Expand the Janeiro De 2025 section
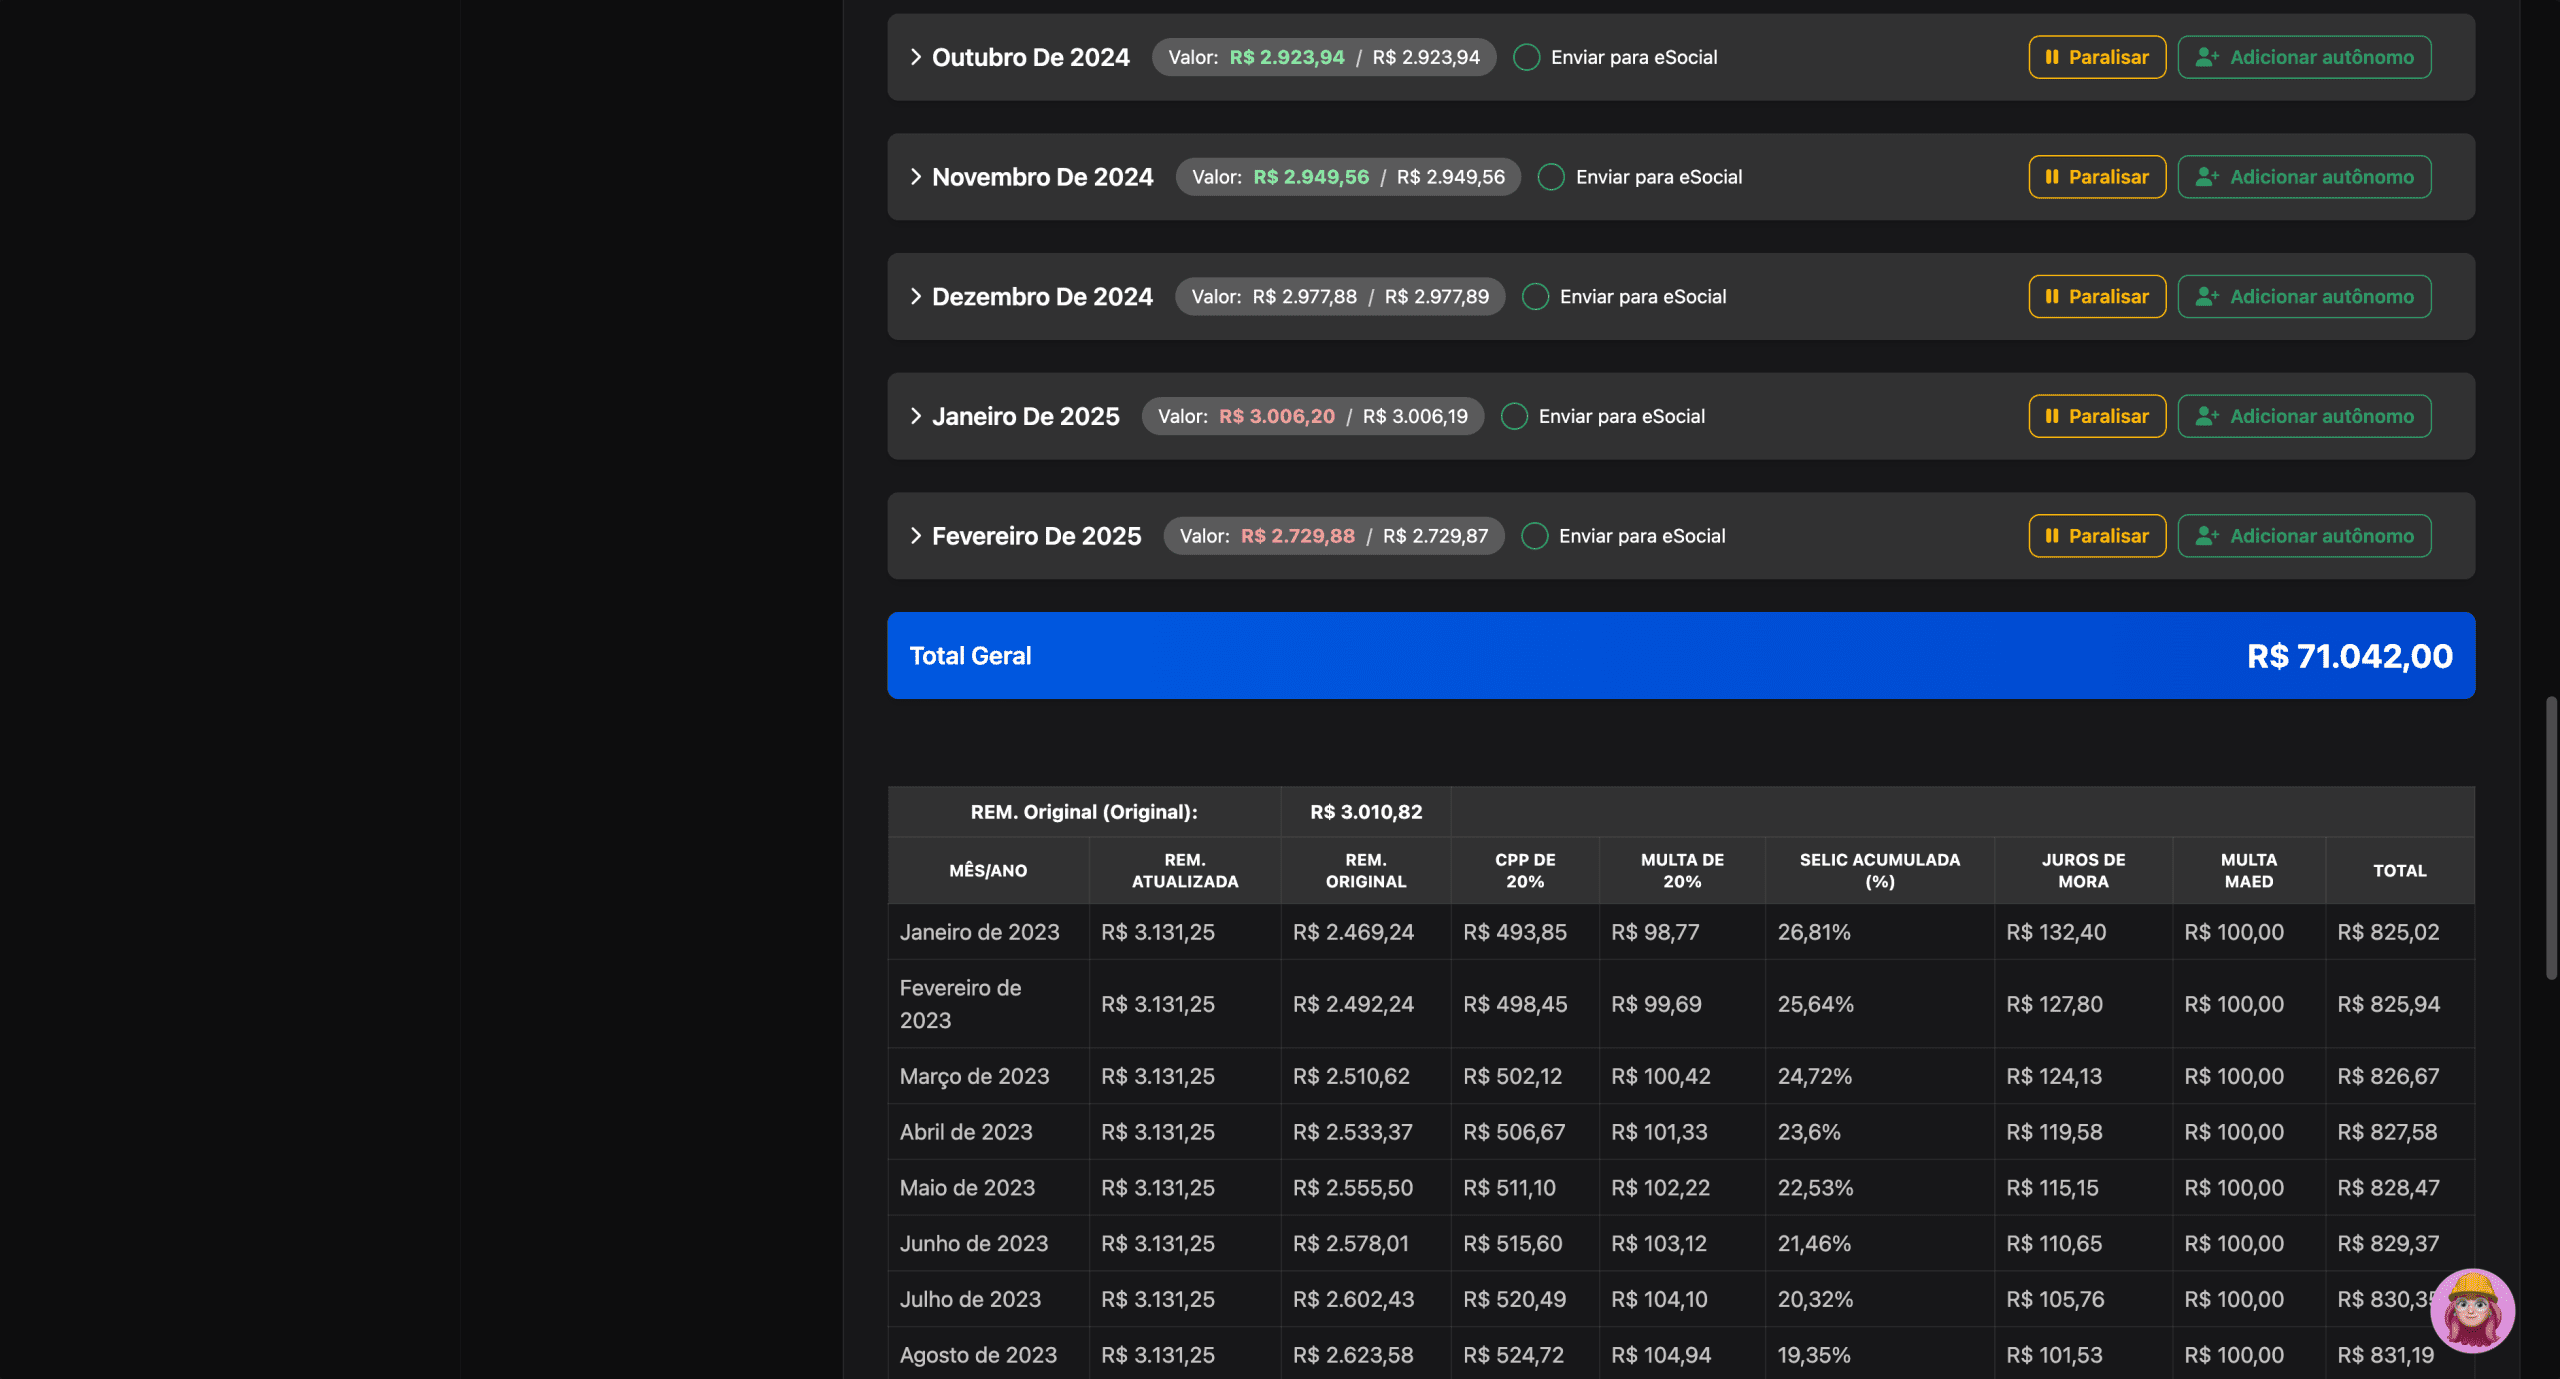Image resolution: width=2560 pixels, height=1379 pixels. pos(915,416)
